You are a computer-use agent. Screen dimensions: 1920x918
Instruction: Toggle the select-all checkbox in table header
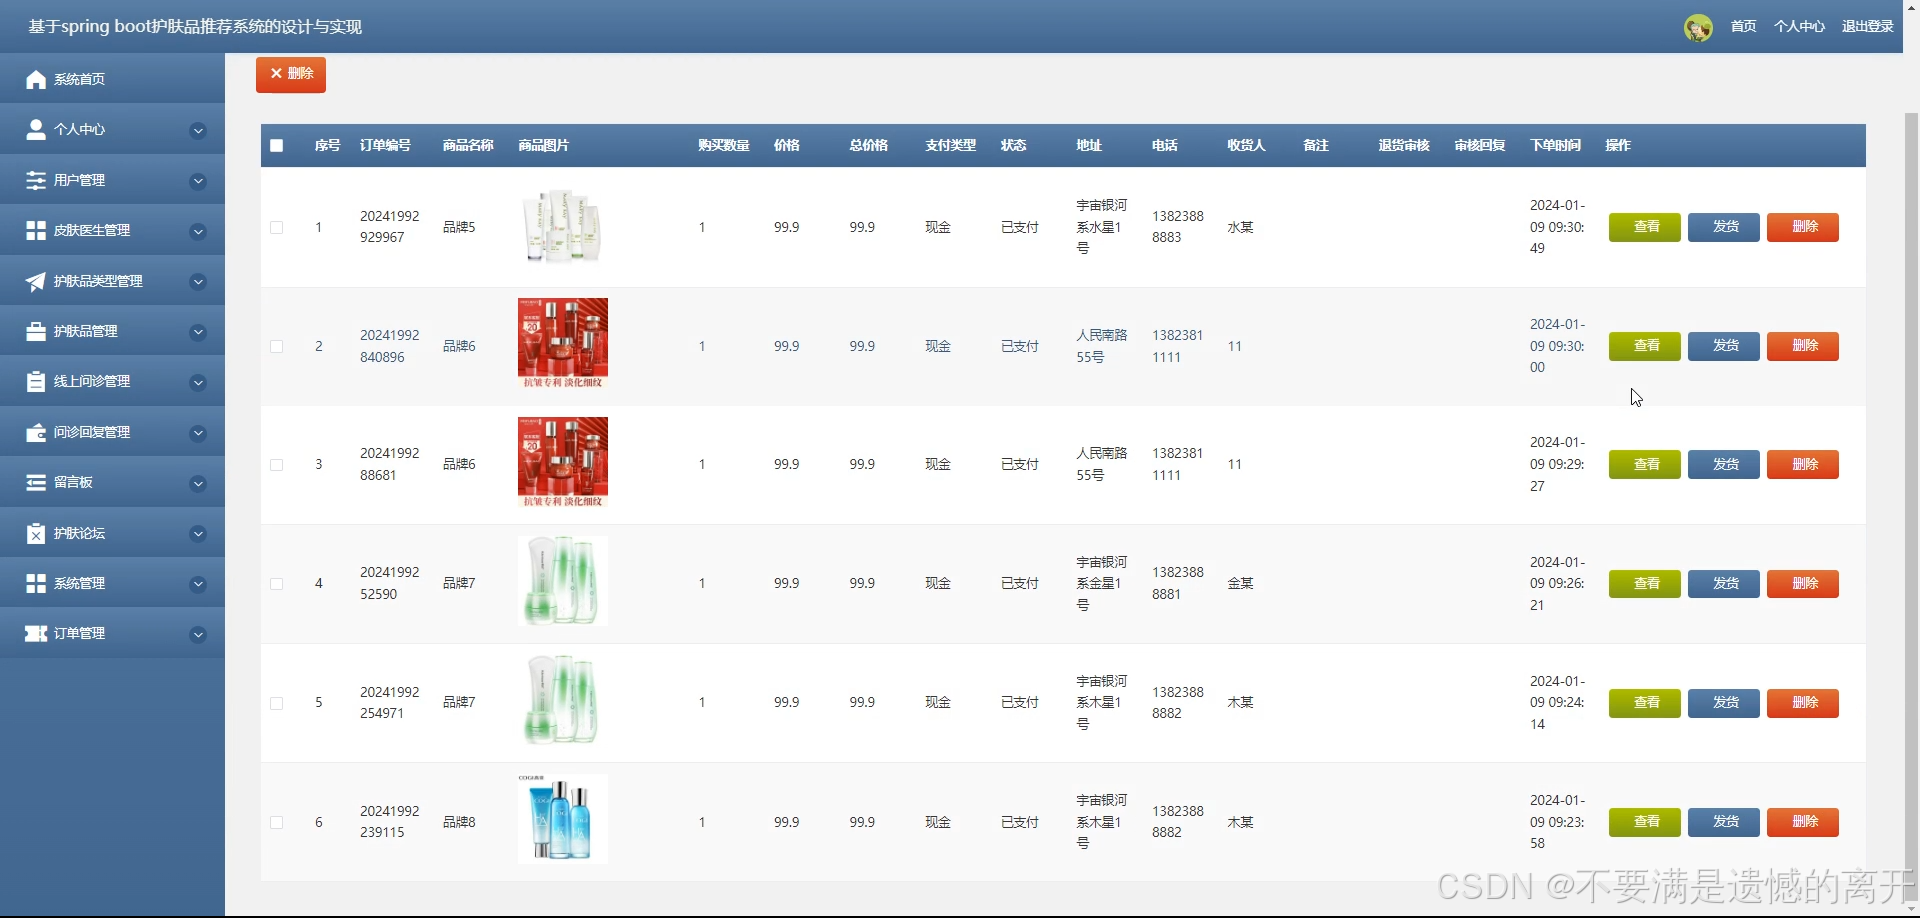tap(277, 146)
